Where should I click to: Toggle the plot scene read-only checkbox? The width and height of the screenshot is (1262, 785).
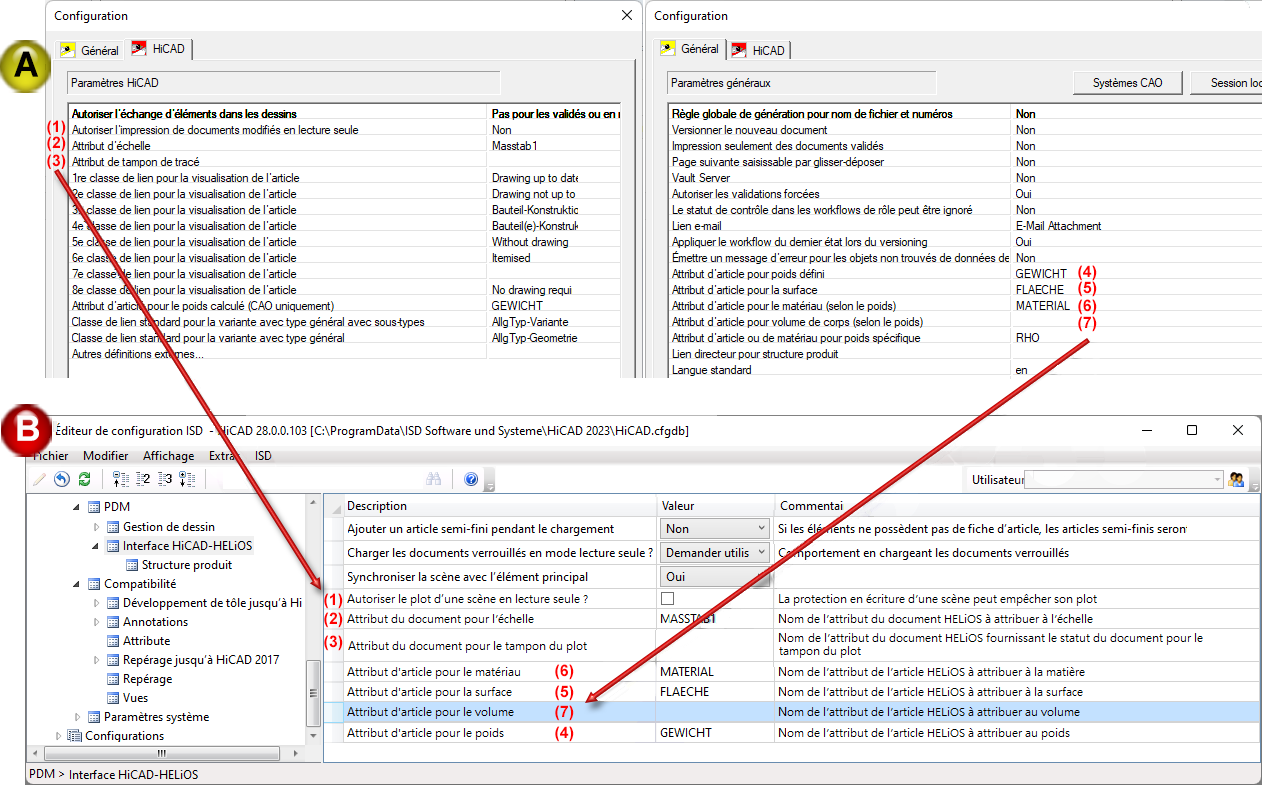(667, 598)
